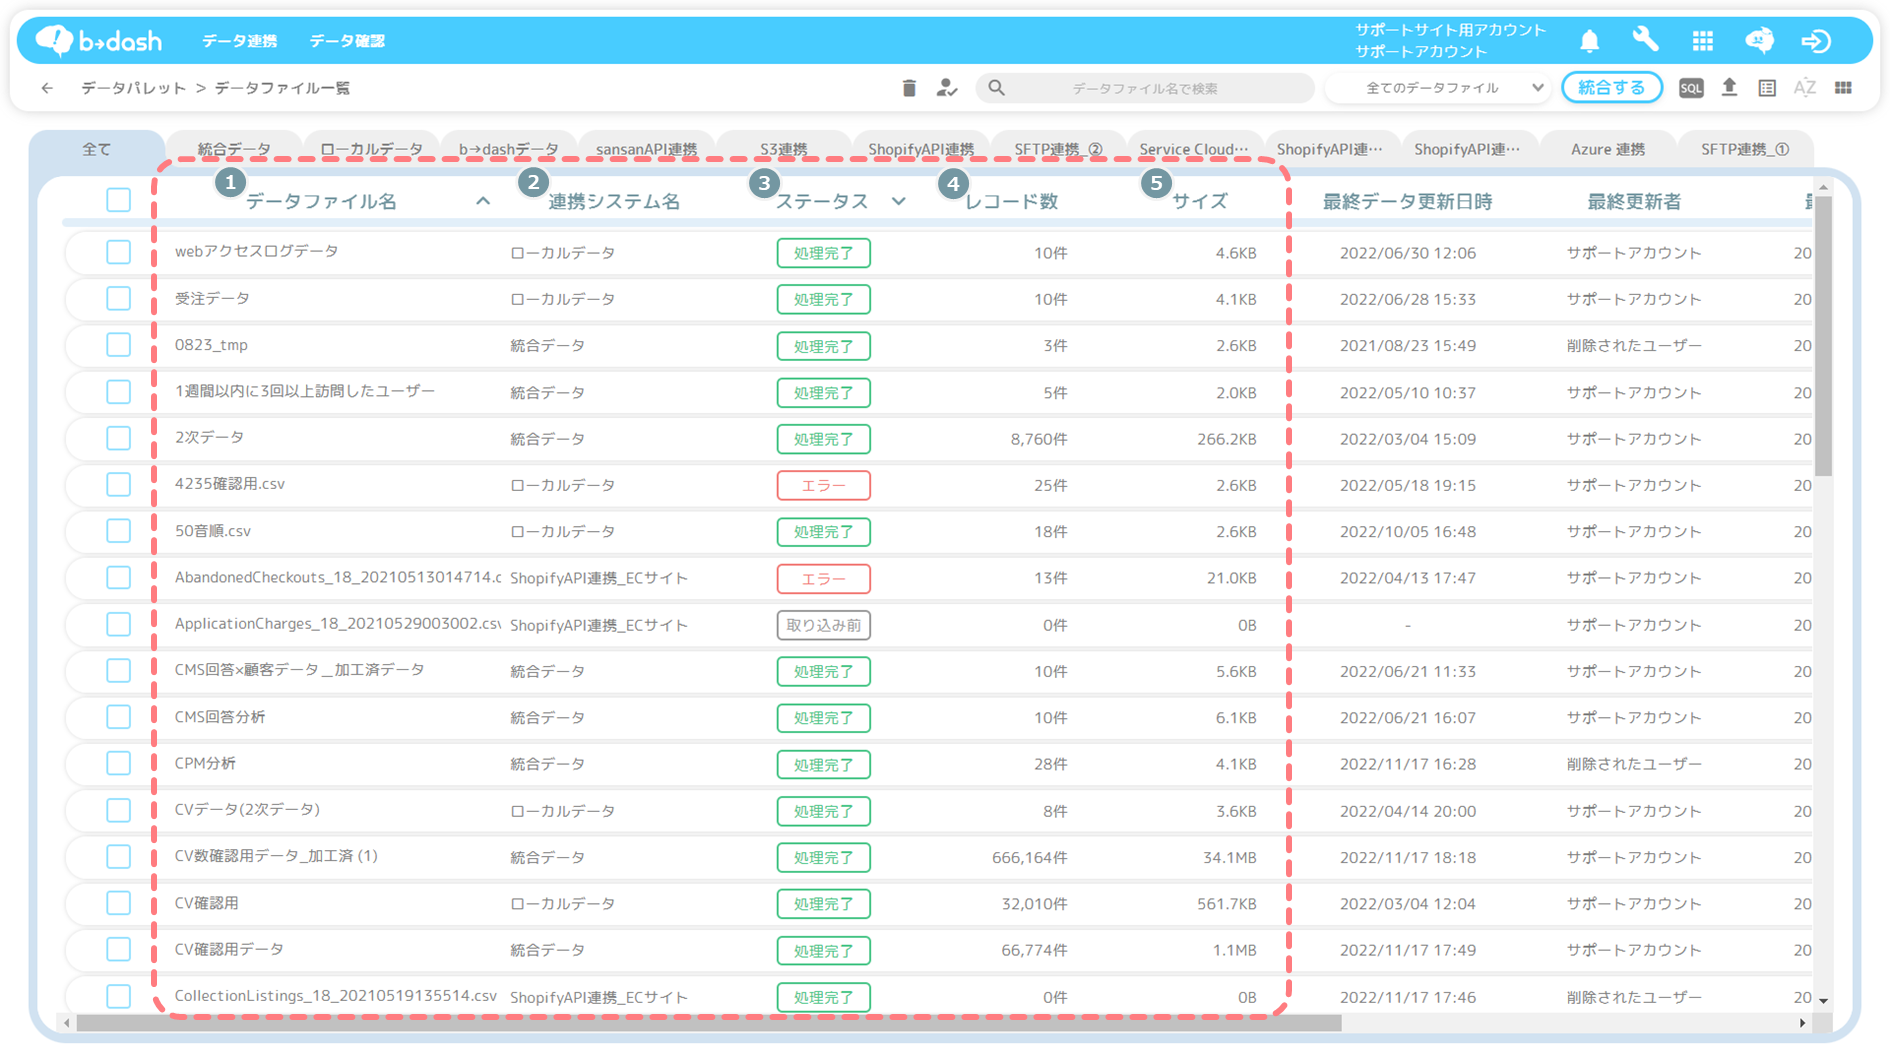Click the 最終更新者 column header
The height and width of the screenshot is (1063, 1890).
click(1634, 202)
